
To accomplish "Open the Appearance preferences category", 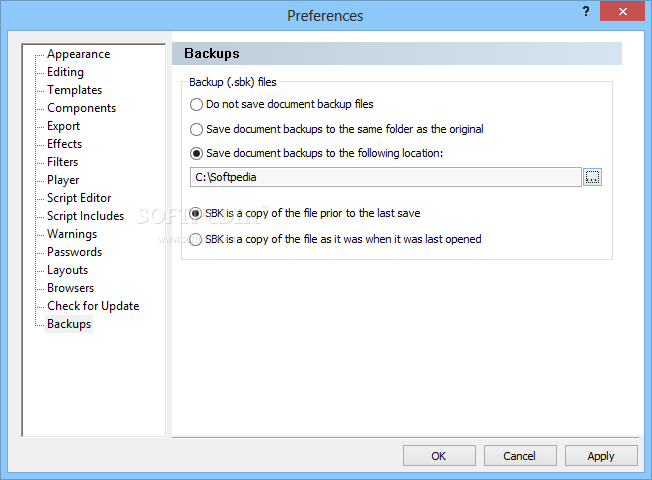I will [78, 54].
